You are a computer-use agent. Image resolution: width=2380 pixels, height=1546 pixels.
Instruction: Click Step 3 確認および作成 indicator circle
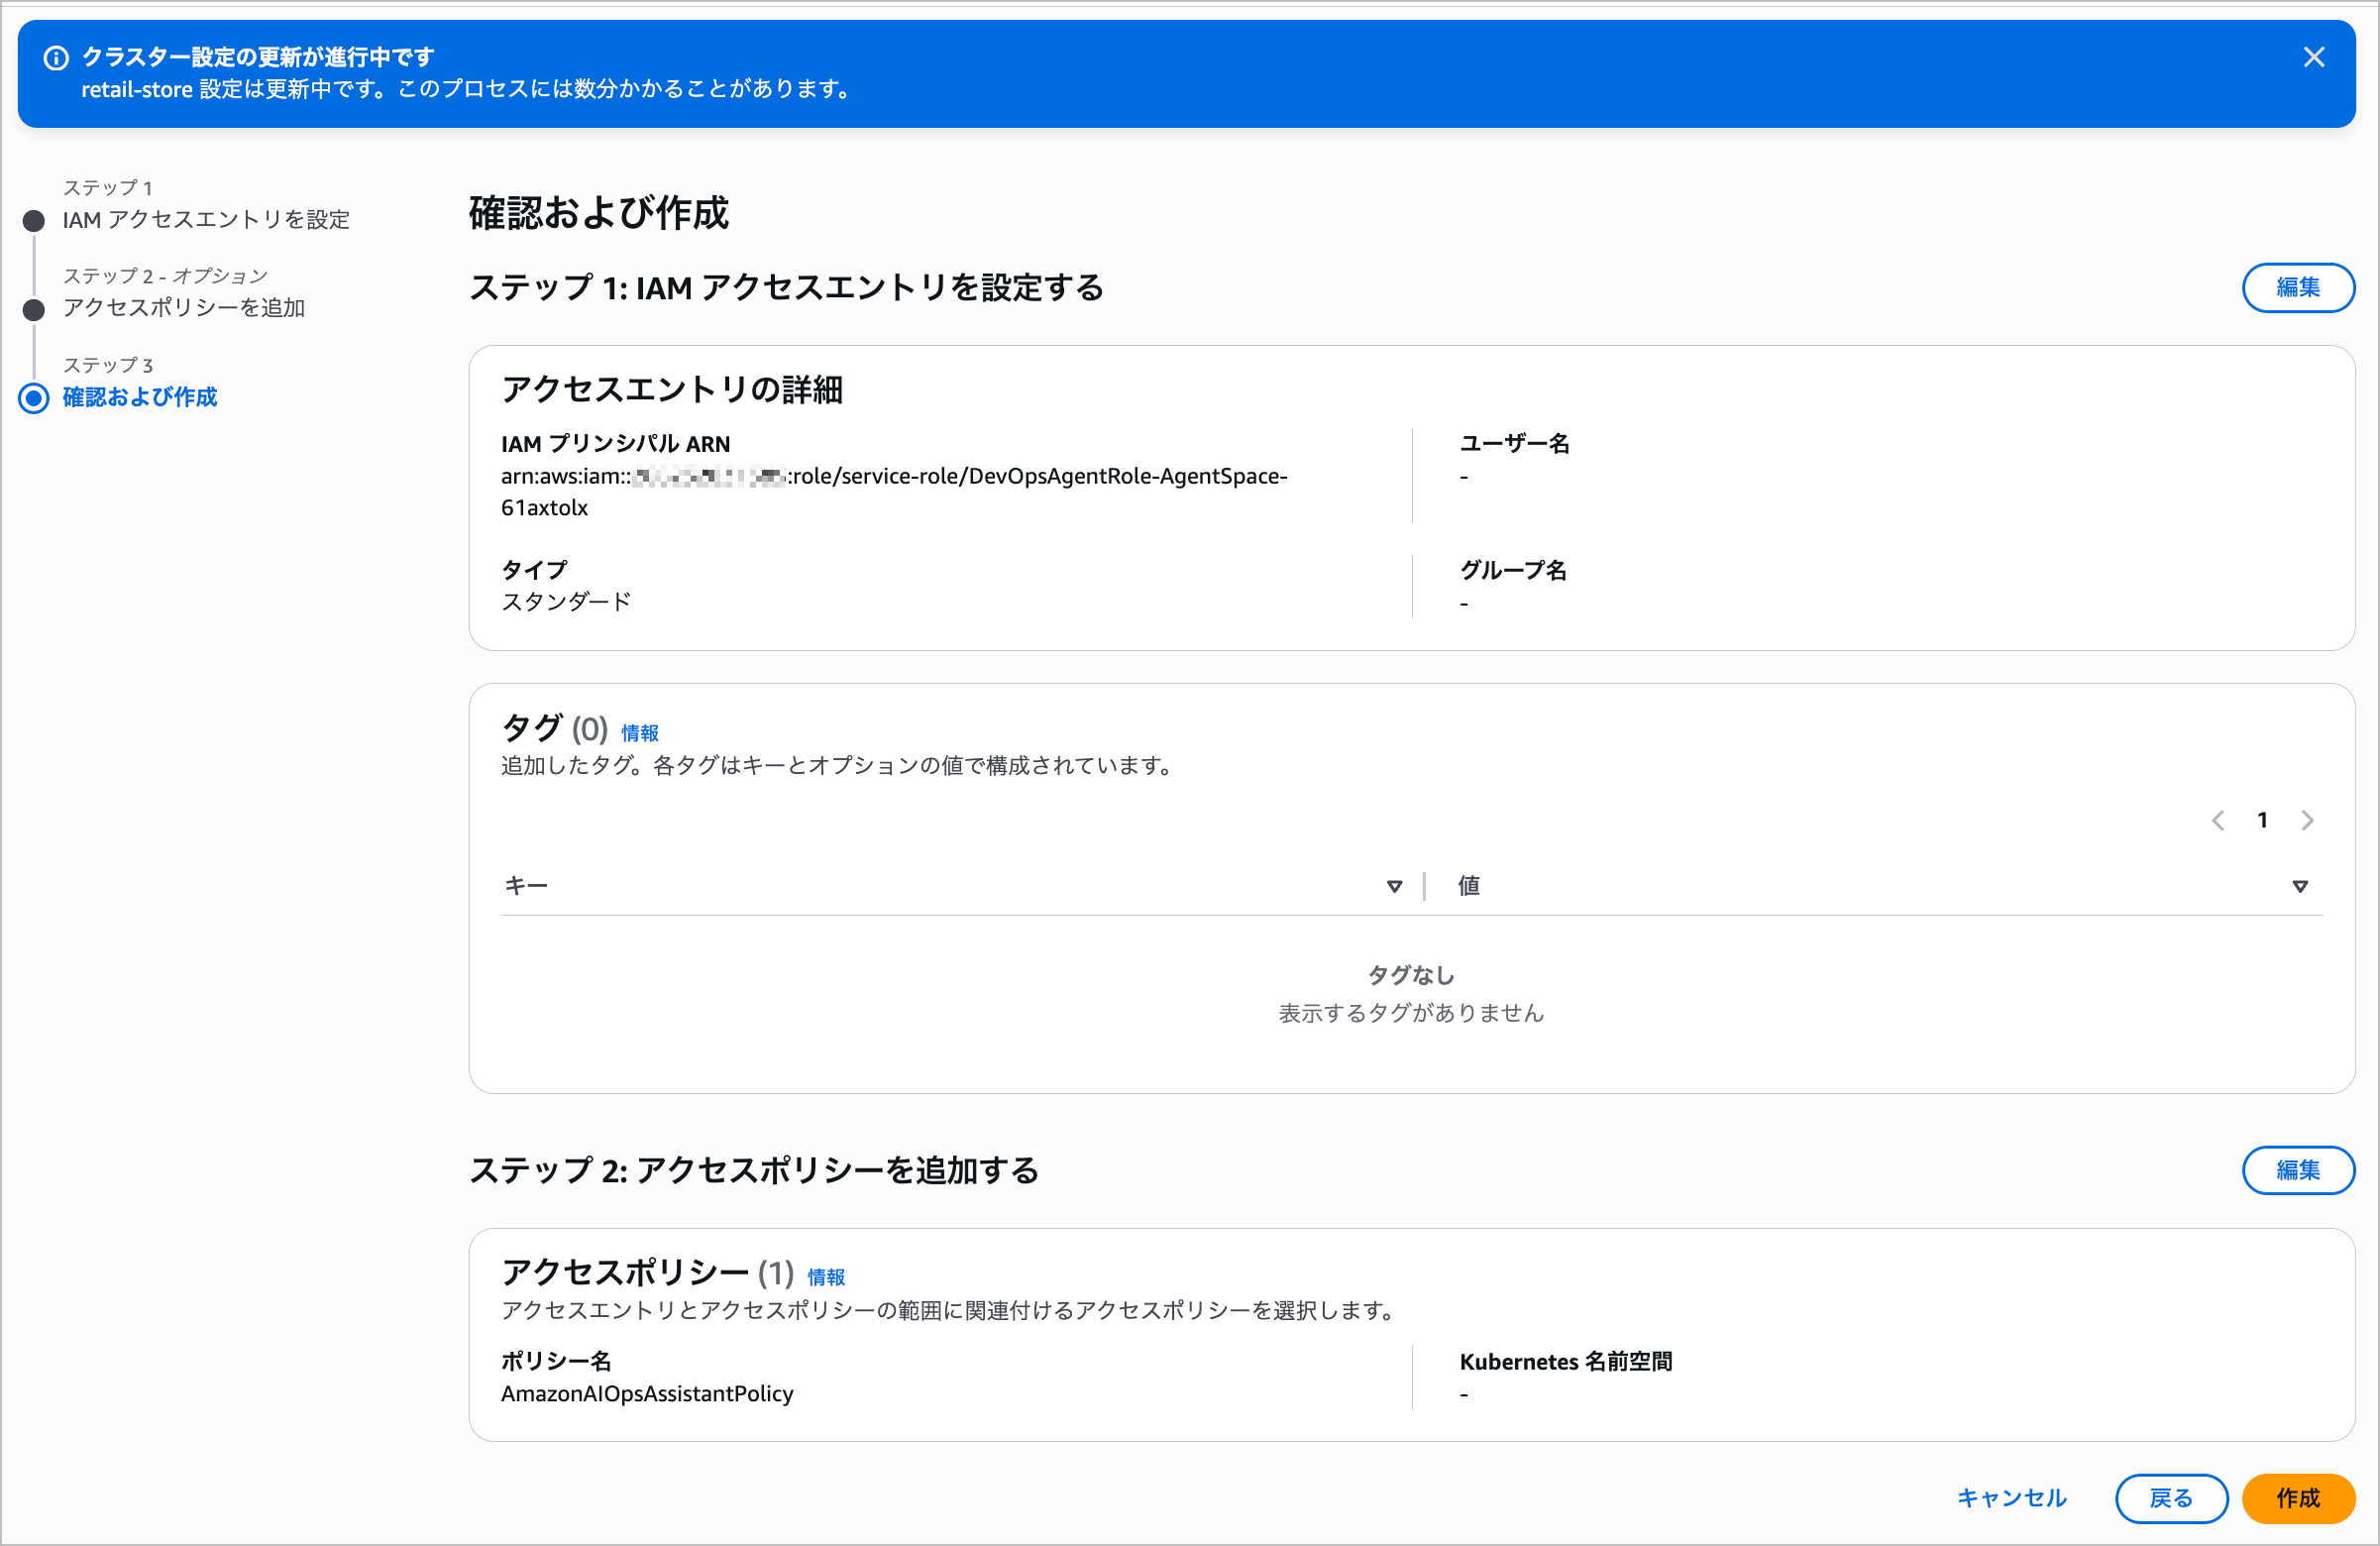tap(34, 398)
